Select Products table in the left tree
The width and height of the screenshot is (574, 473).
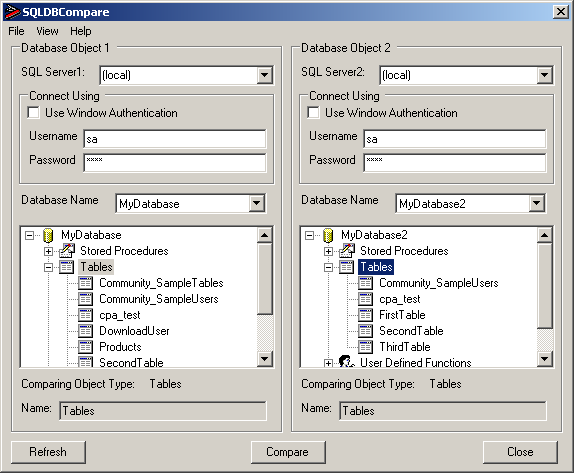120,347
